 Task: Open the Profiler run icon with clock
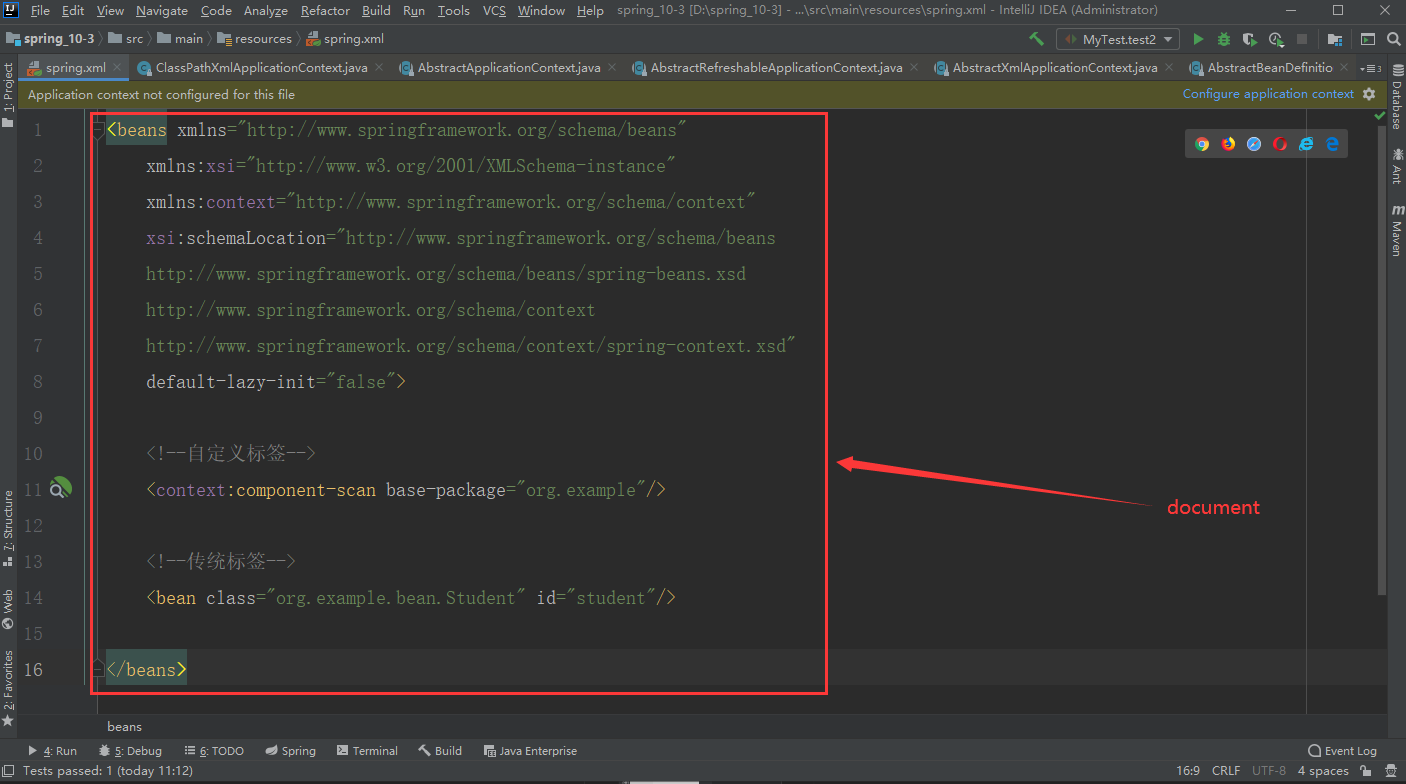tap(1276, 39)
